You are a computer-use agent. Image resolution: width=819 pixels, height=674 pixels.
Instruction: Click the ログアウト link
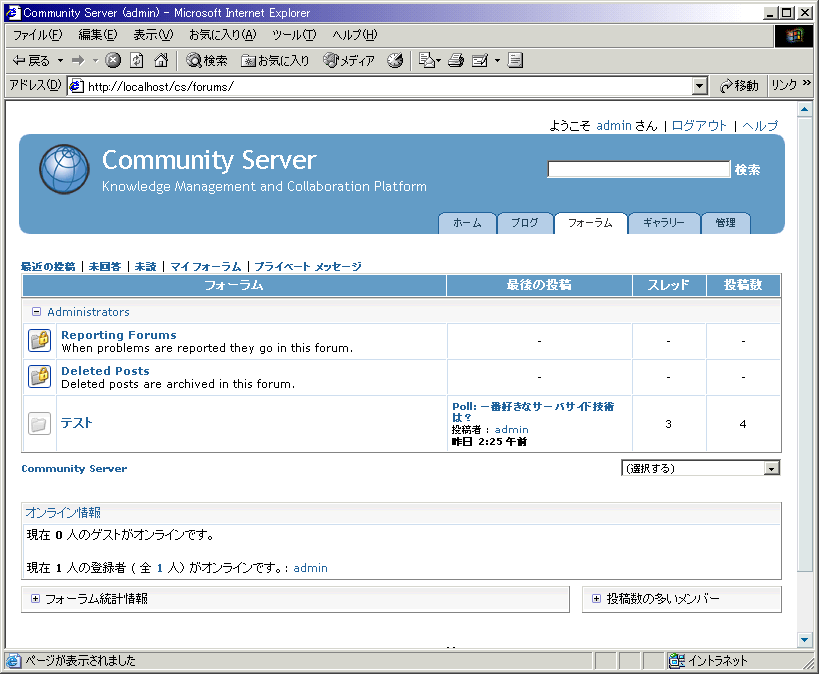pos(699,126)
